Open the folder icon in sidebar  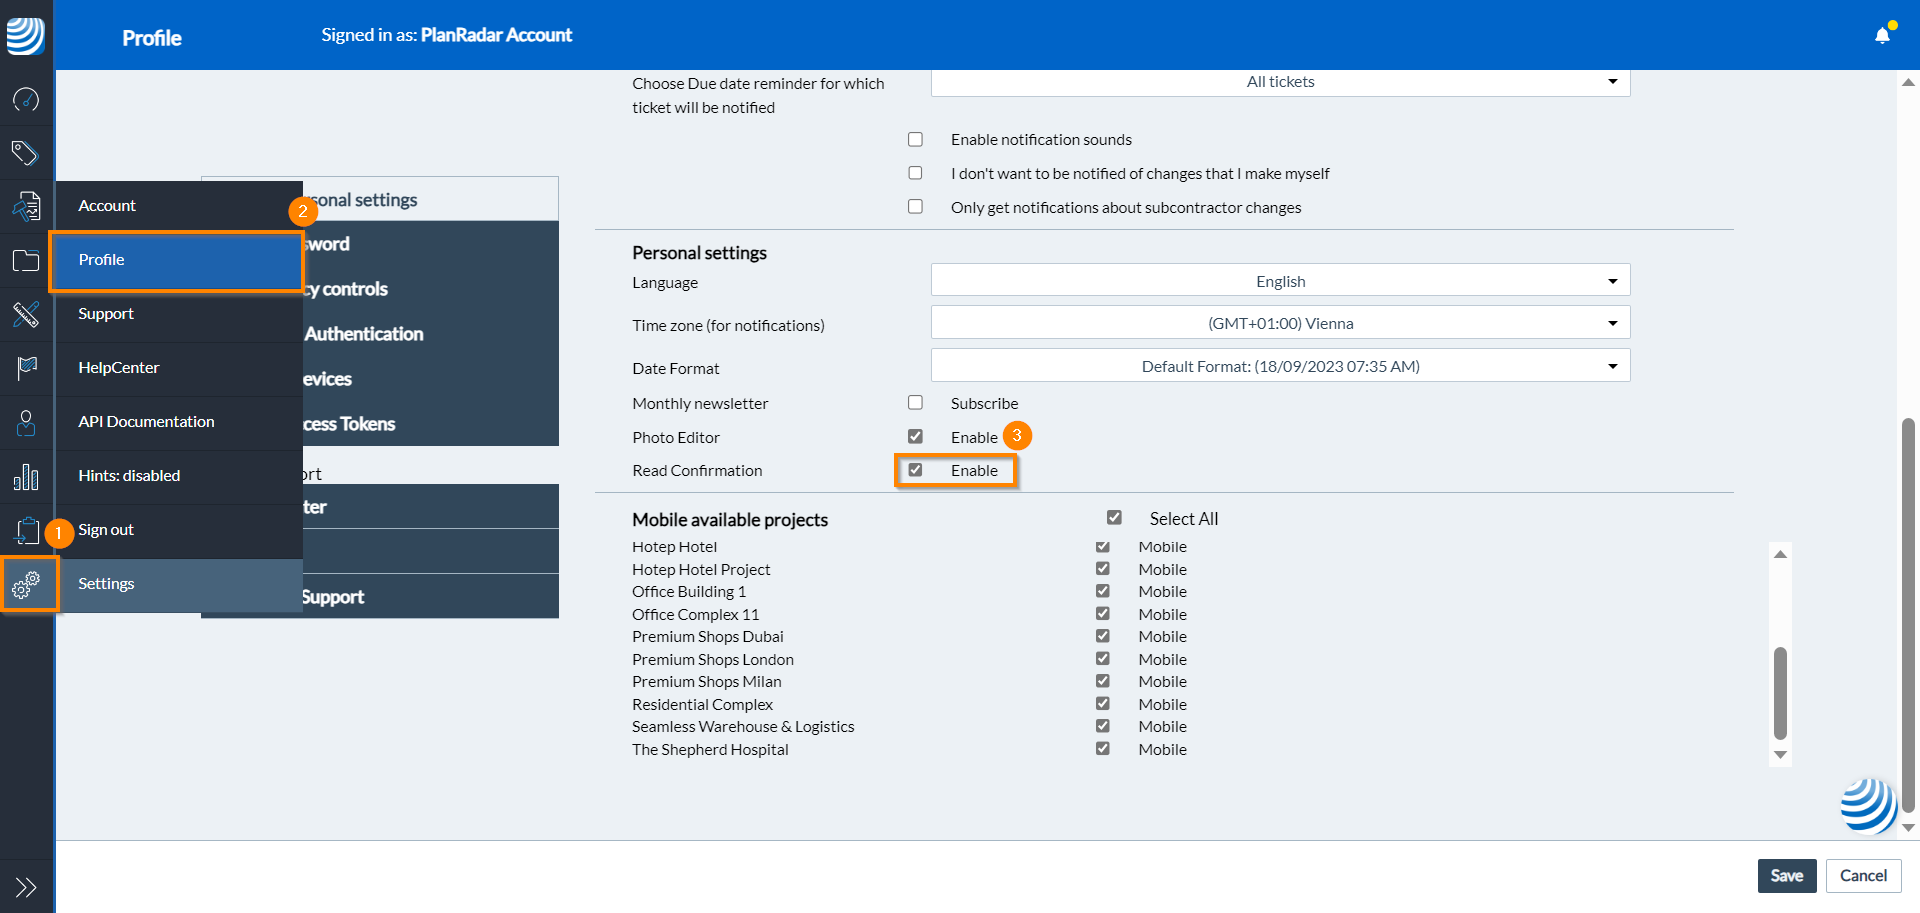[26, 261]
